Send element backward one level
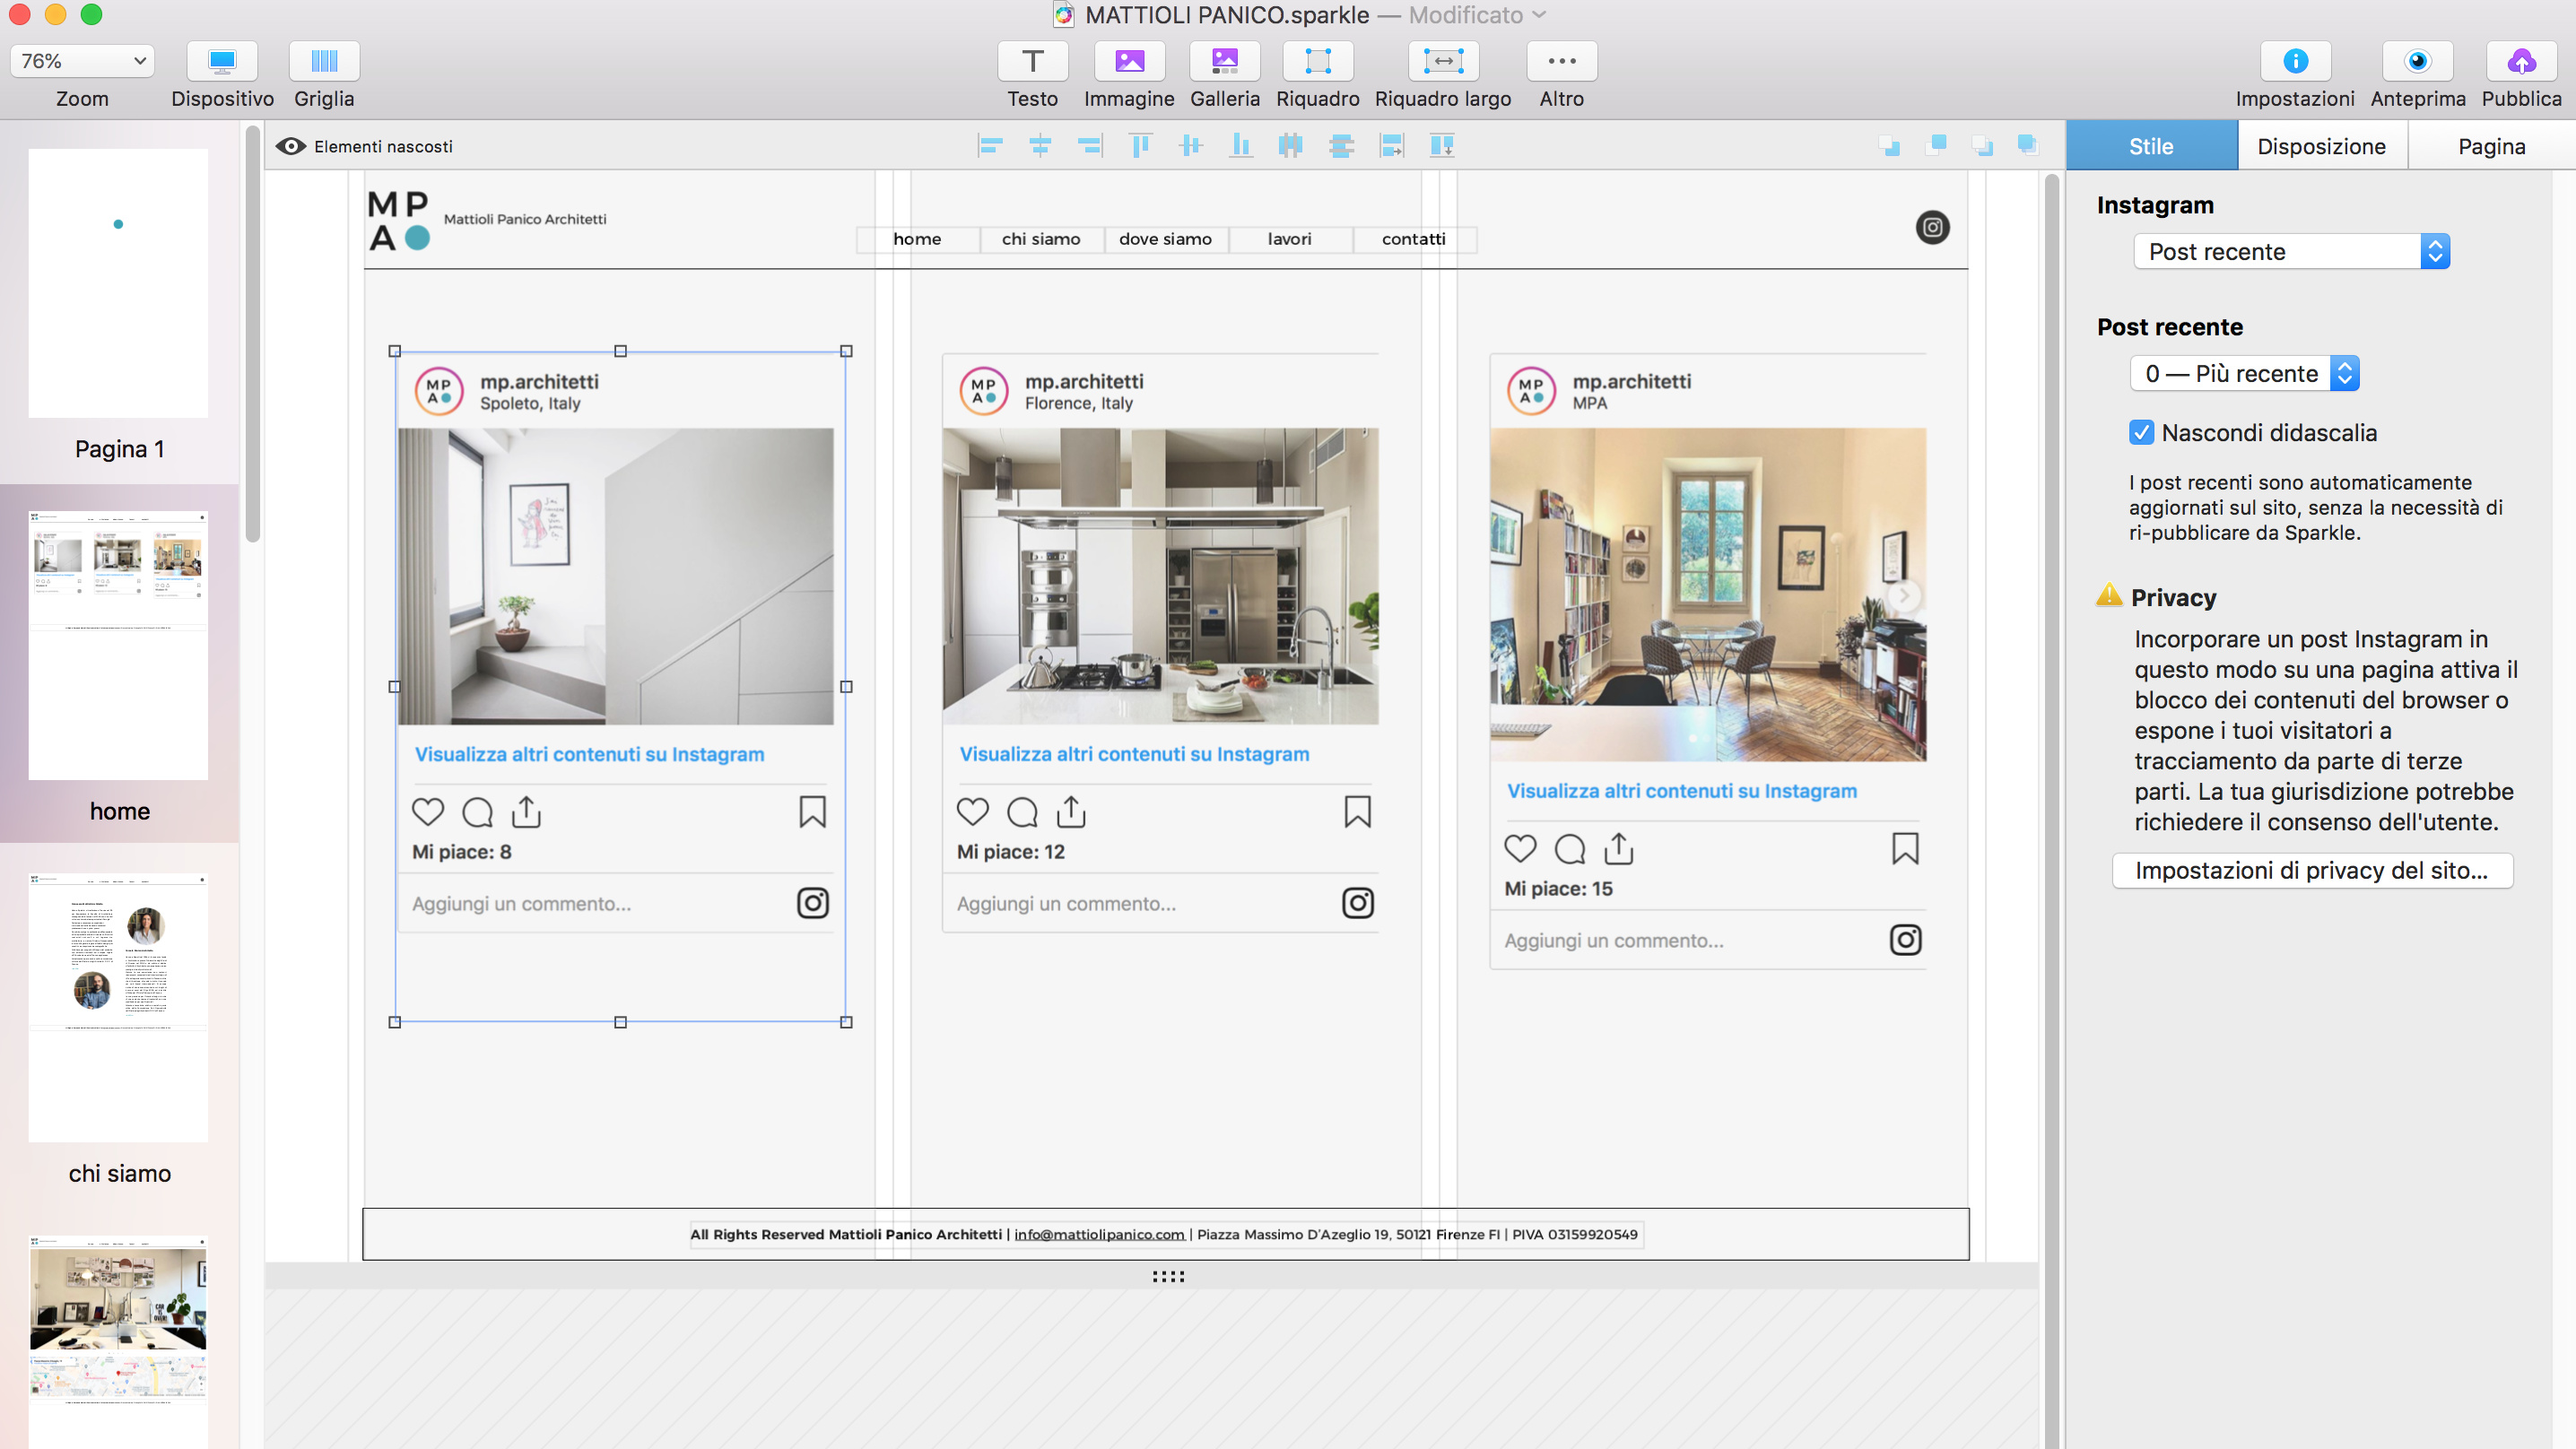 click(x=1889, y=146)
